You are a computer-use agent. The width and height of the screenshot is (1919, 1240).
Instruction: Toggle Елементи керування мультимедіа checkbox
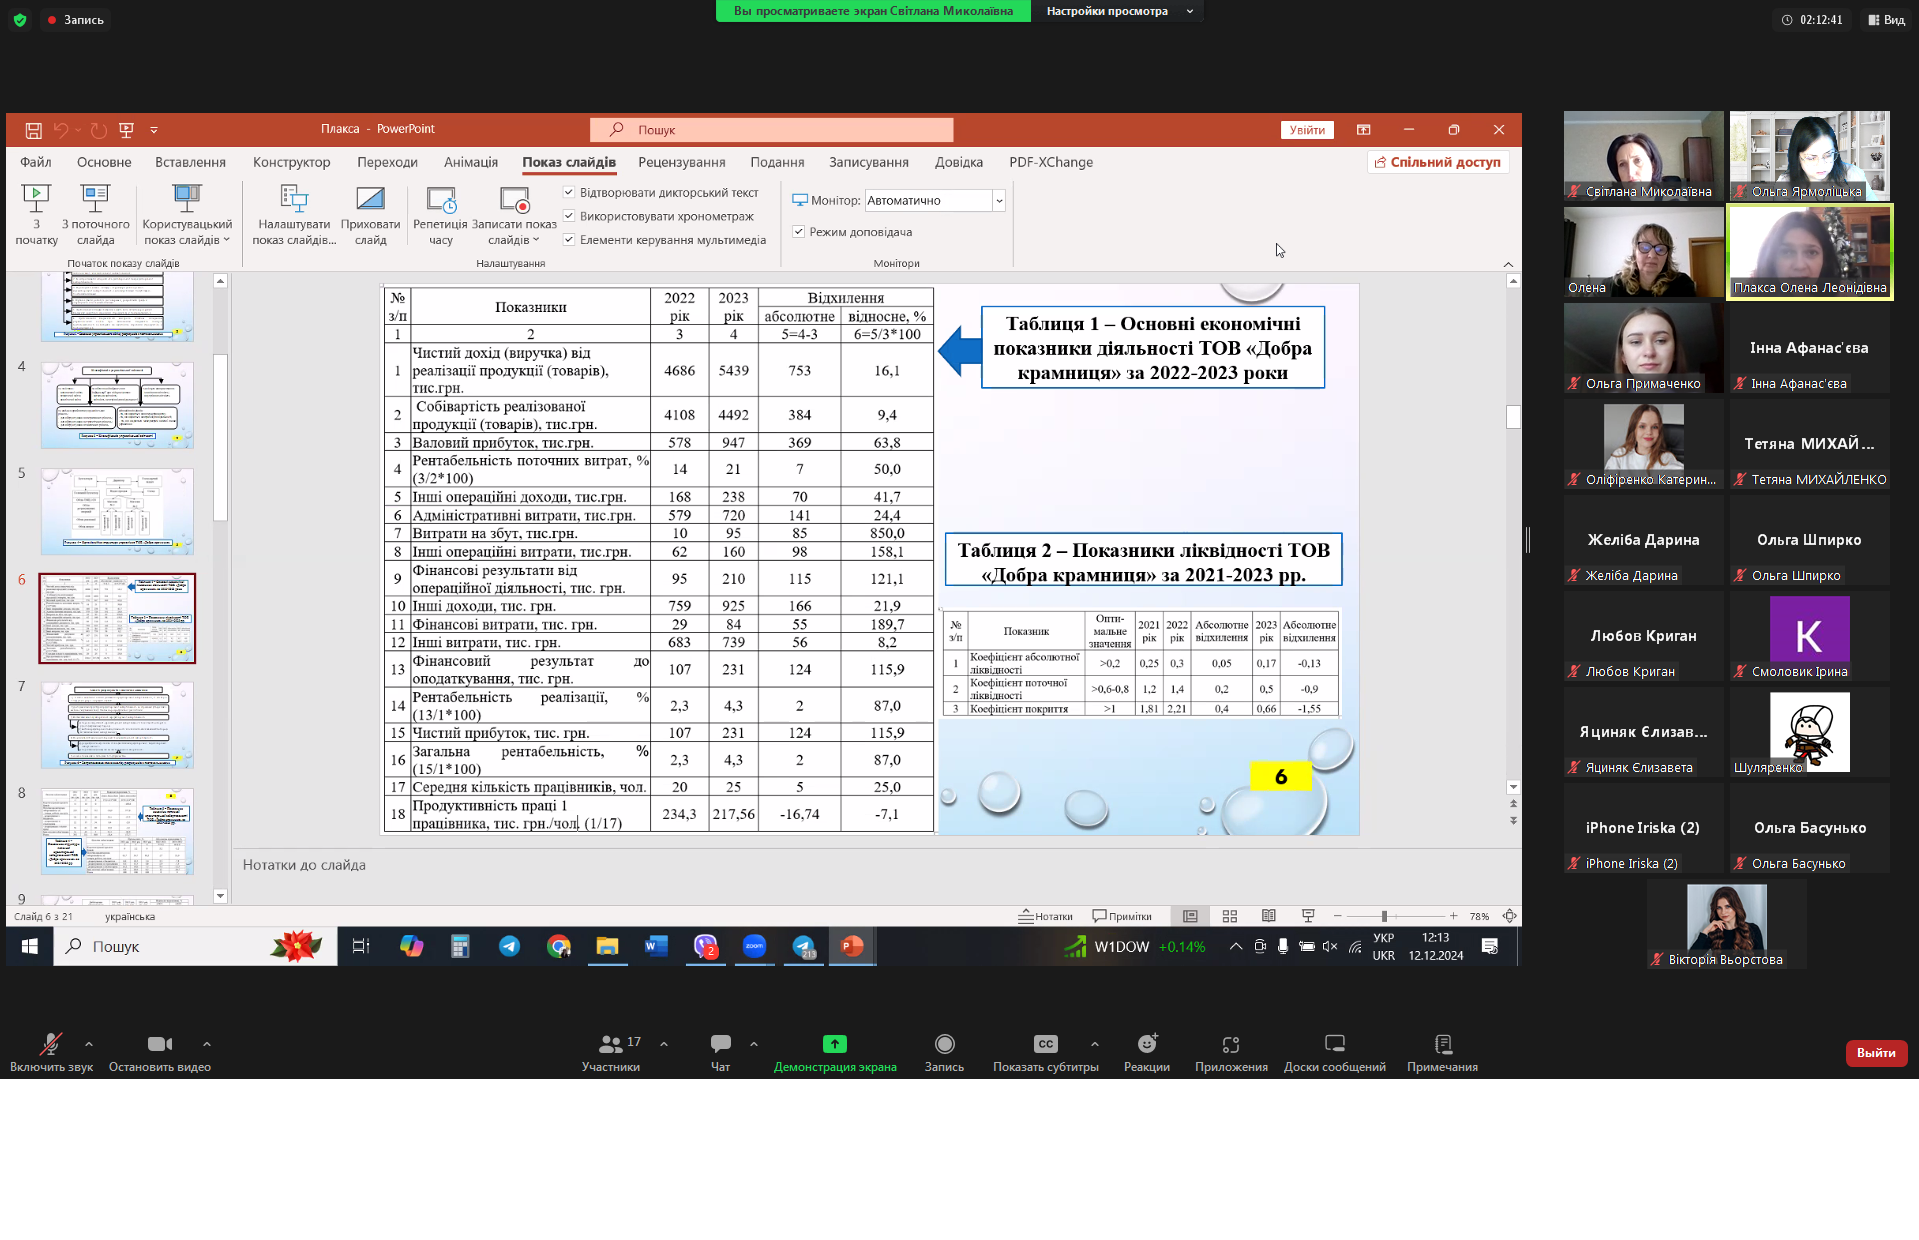569,240
